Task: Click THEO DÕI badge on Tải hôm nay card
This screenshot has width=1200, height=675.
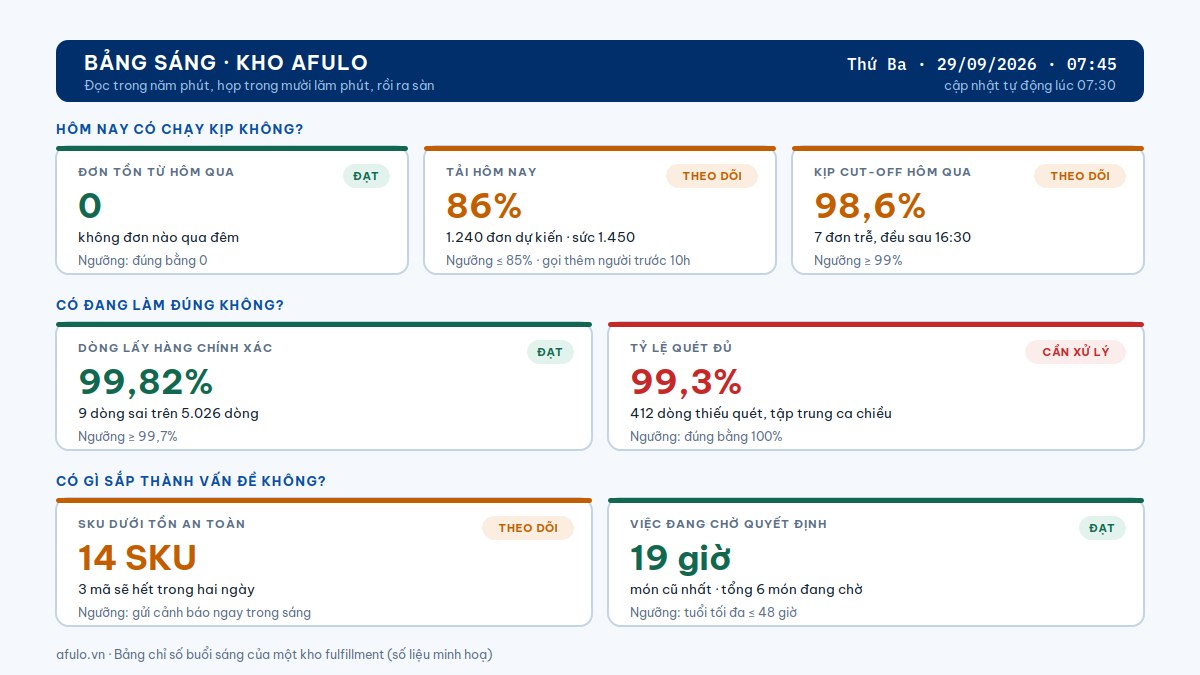Action: (712, 176)
